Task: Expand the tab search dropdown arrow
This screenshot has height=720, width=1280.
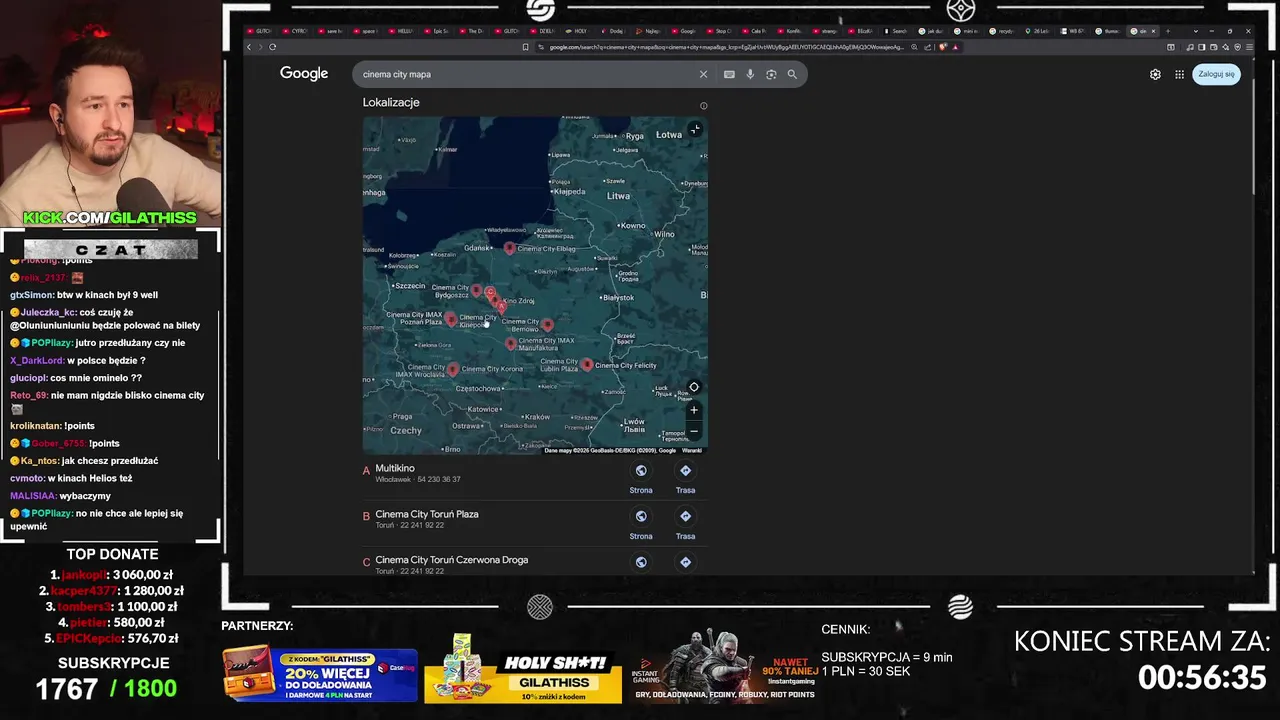Action: point(1196,31)
